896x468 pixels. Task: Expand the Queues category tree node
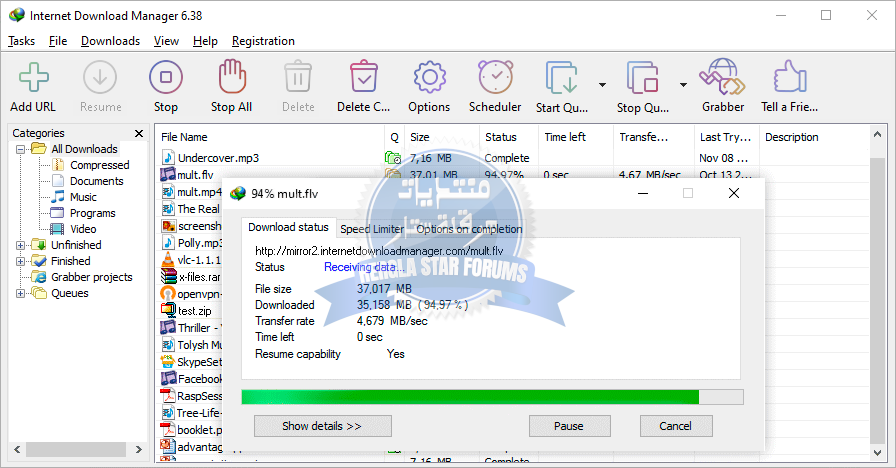[x=20, y=293]
